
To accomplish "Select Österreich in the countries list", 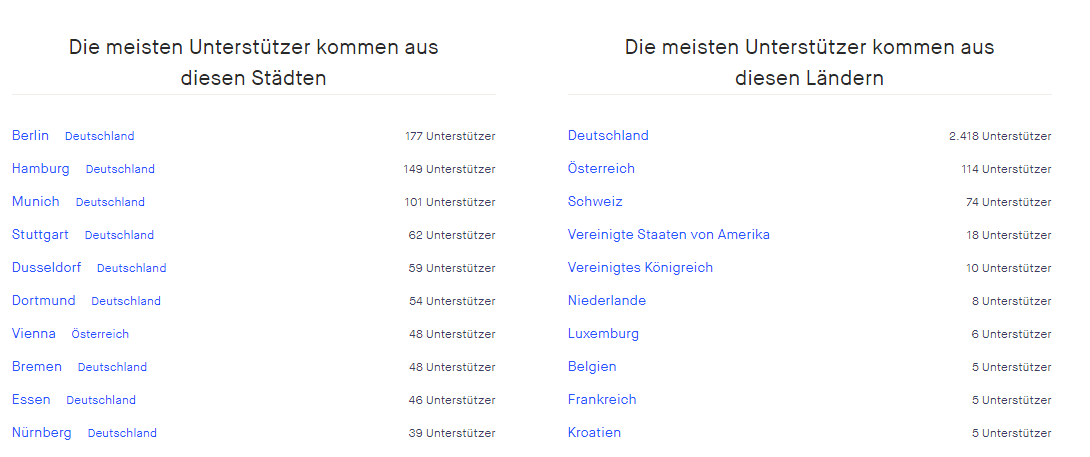I will coord(601,169).
